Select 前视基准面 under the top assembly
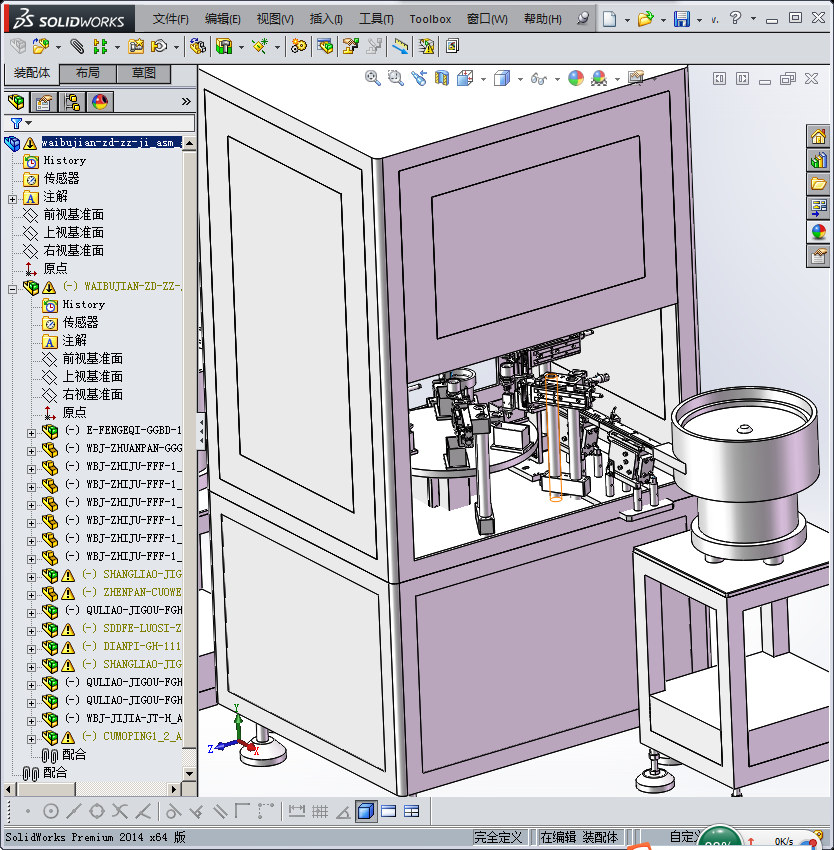834x850 pixels. 73,215
